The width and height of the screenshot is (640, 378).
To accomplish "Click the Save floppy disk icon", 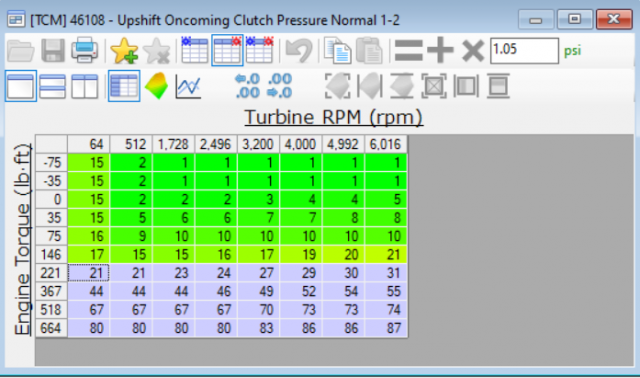I will [53, 51].
